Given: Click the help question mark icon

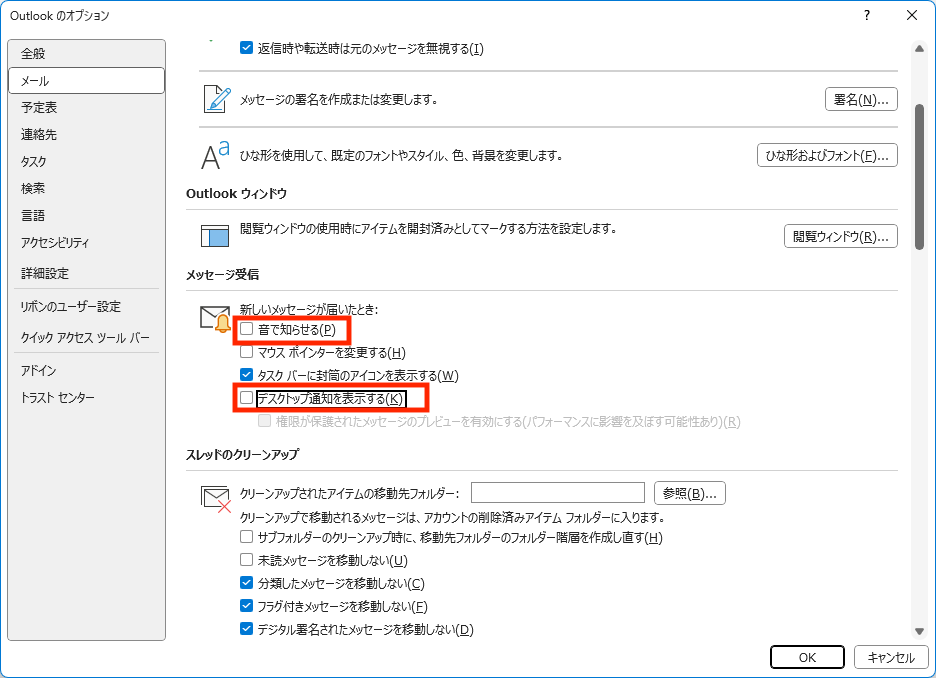Looking at the screenshot, I should [866, 15].
